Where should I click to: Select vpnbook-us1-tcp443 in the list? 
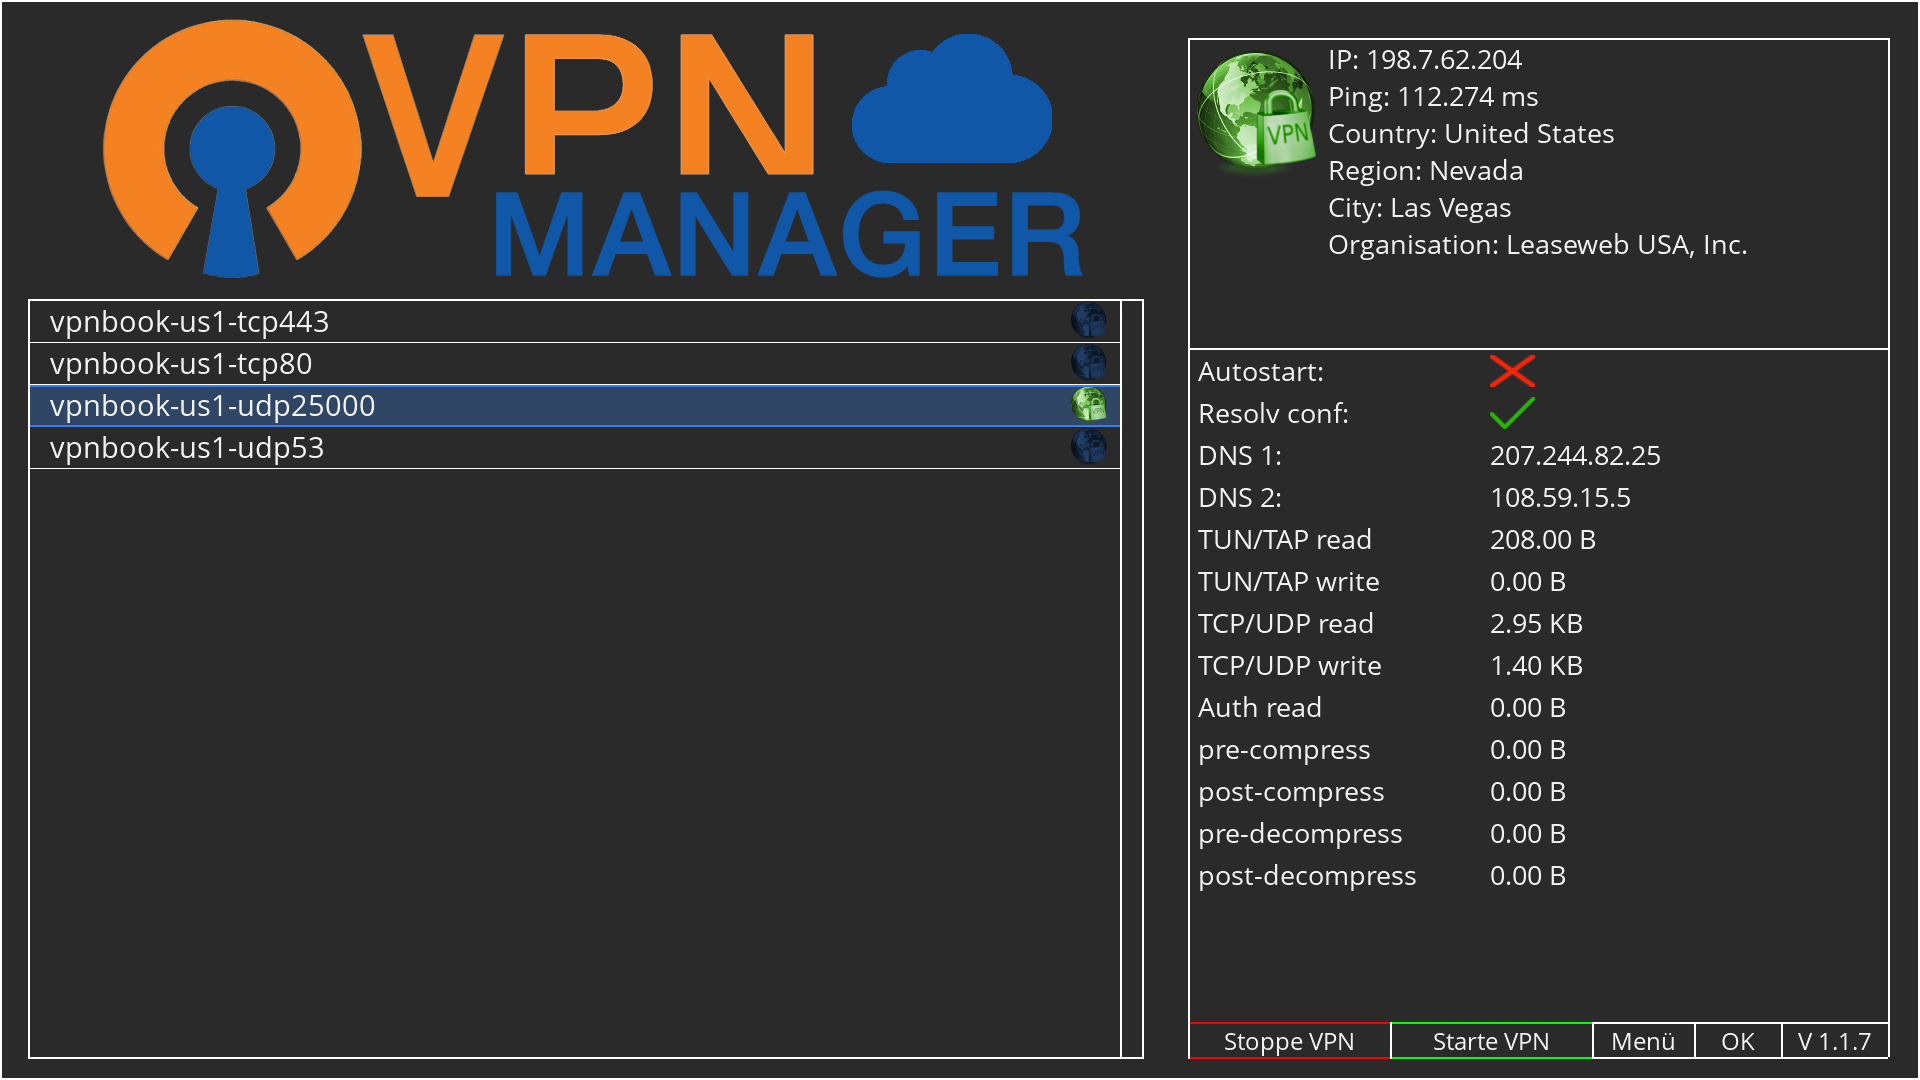point(190,322)
